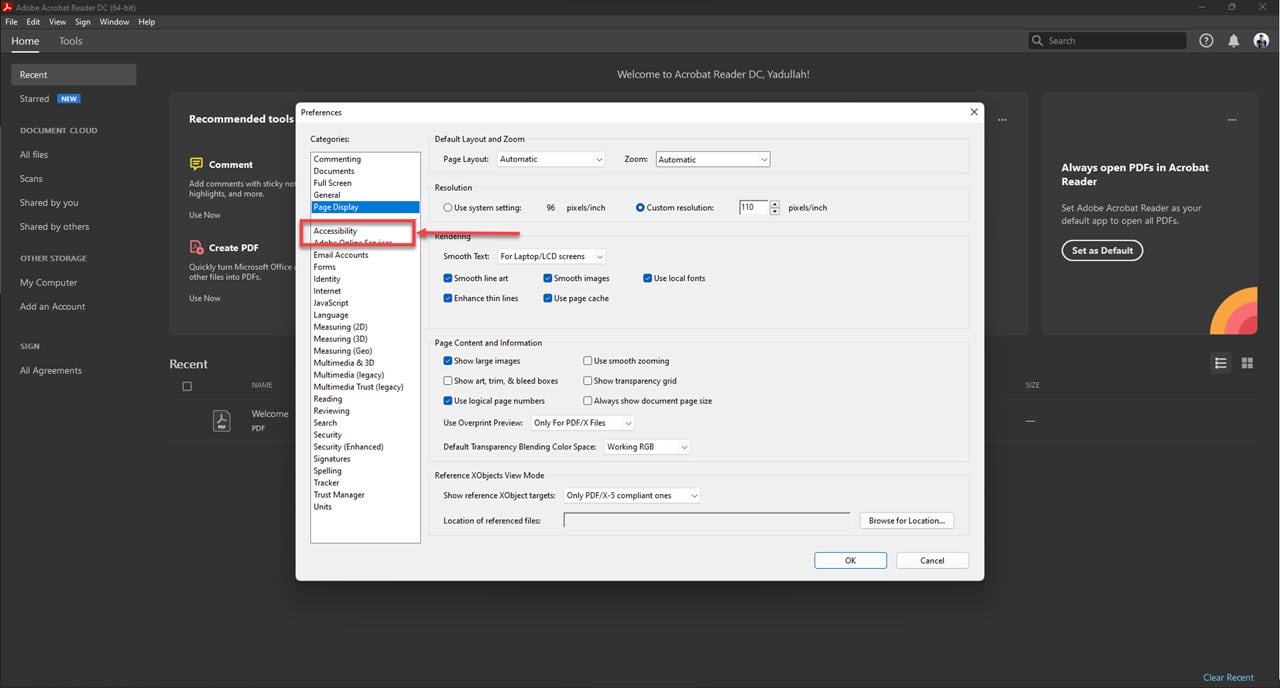The width and height of the screenshot is (1280, 688).
Task: Enable Show transparency grid
Action: 588,381
